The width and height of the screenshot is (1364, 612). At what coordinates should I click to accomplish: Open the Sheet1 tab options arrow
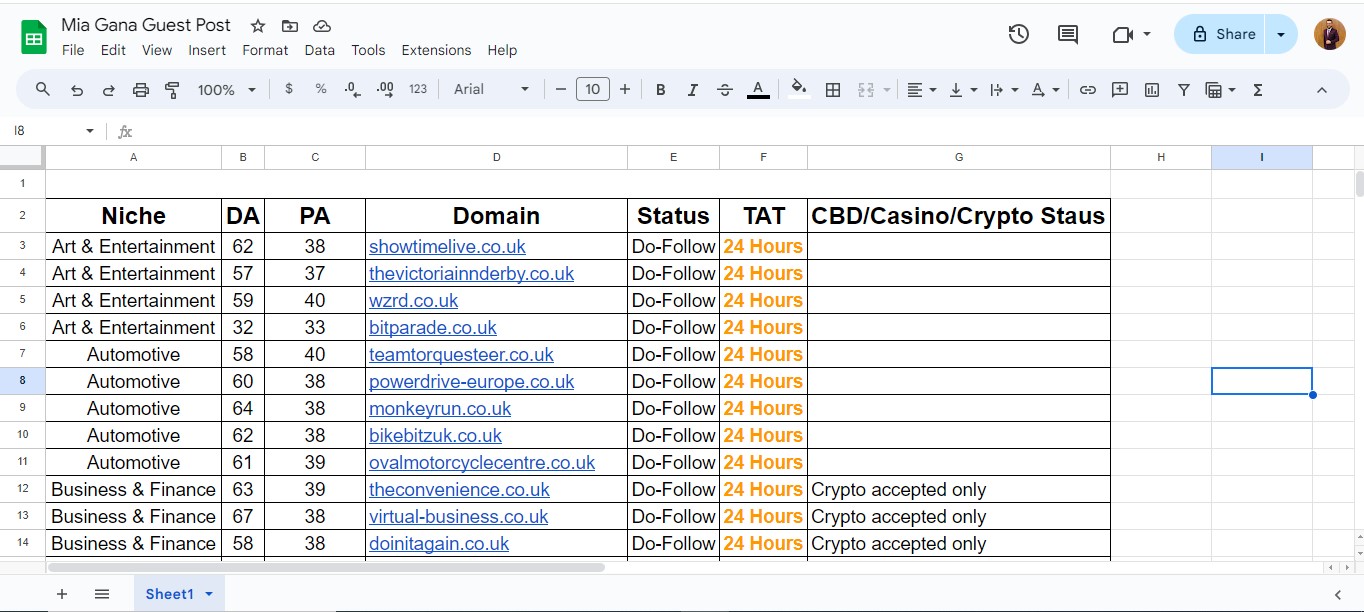pos(209,594)
